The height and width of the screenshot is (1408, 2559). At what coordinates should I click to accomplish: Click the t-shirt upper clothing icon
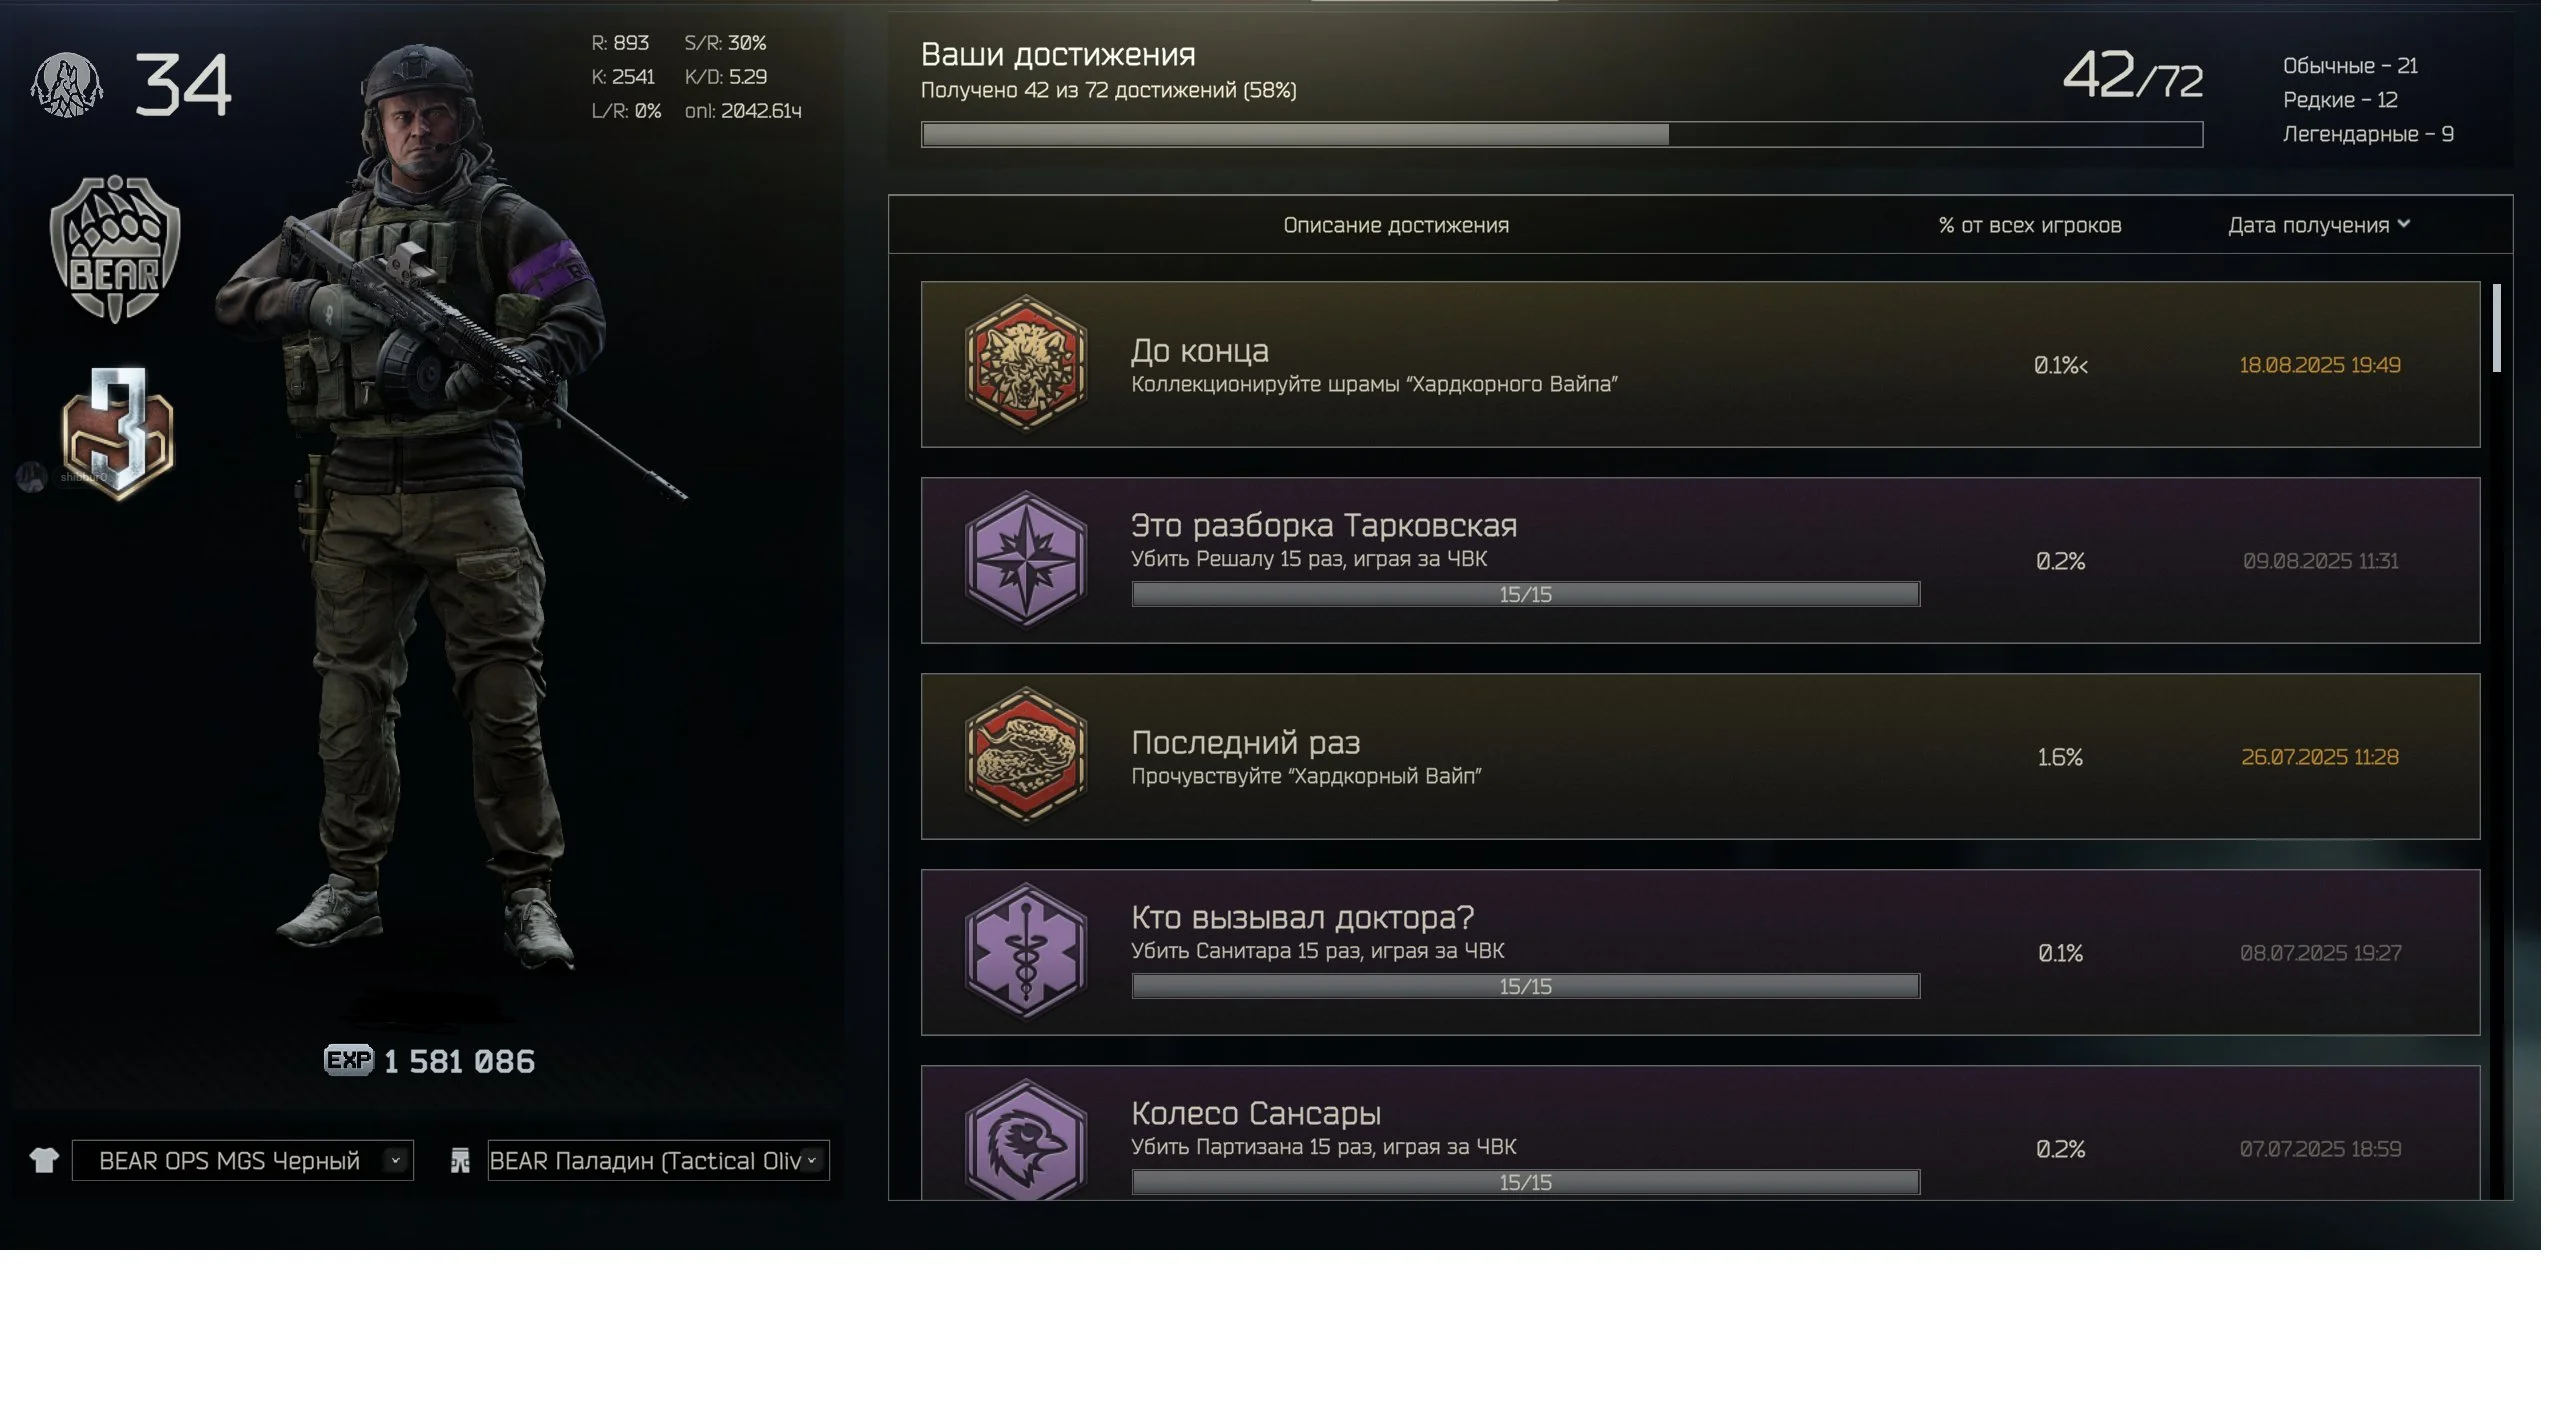[44, 1160]
